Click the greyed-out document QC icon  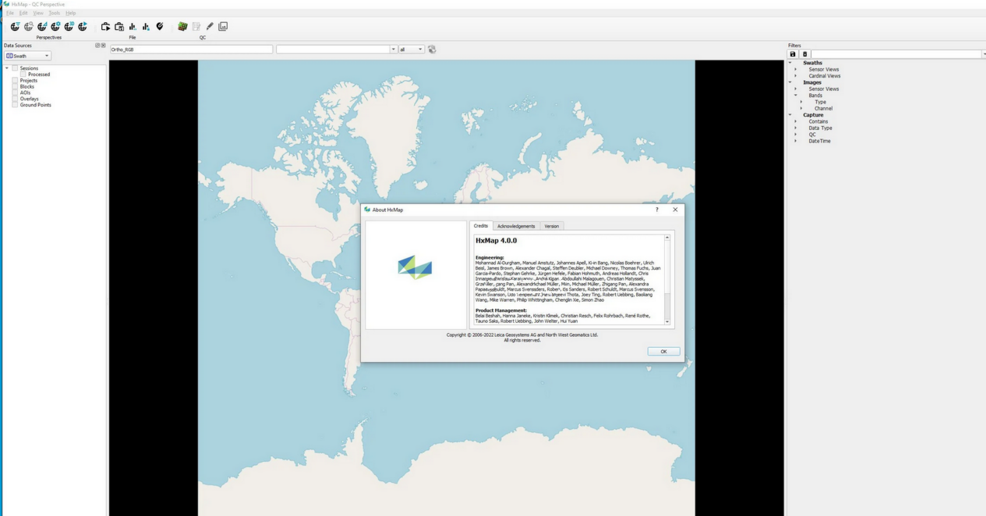coord(196,26)
